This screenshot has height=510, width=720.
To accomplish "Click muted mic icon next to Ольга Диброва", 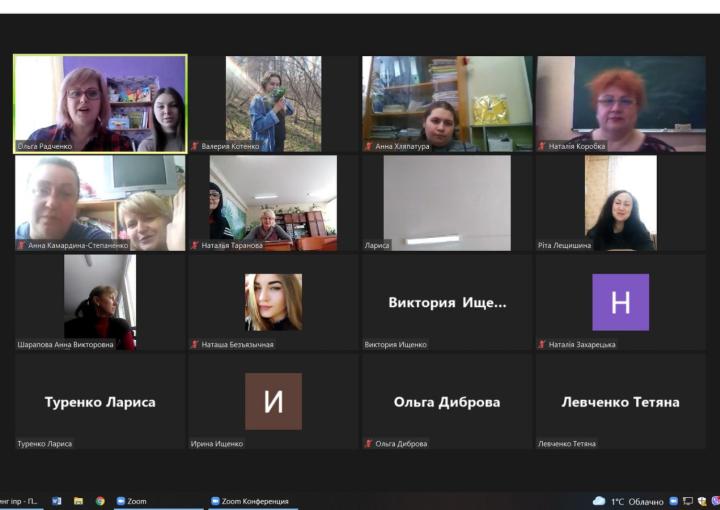I will [368, 444].
